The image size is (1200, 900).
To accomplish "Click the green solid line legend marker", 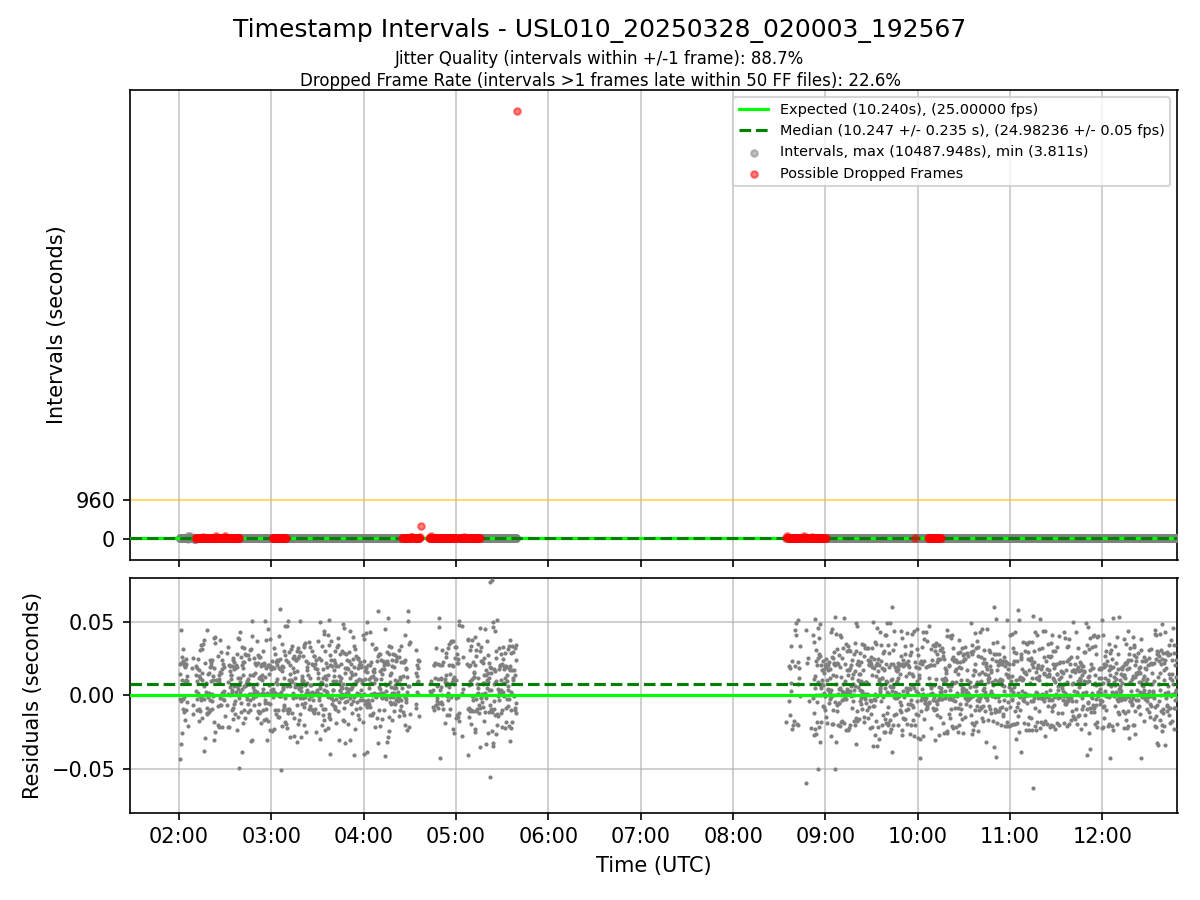I will pos(754,109).
